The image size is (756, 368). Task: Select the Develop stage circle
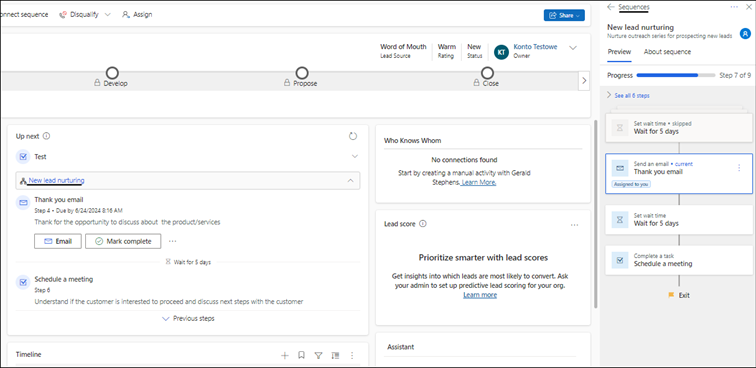point(112,73)
